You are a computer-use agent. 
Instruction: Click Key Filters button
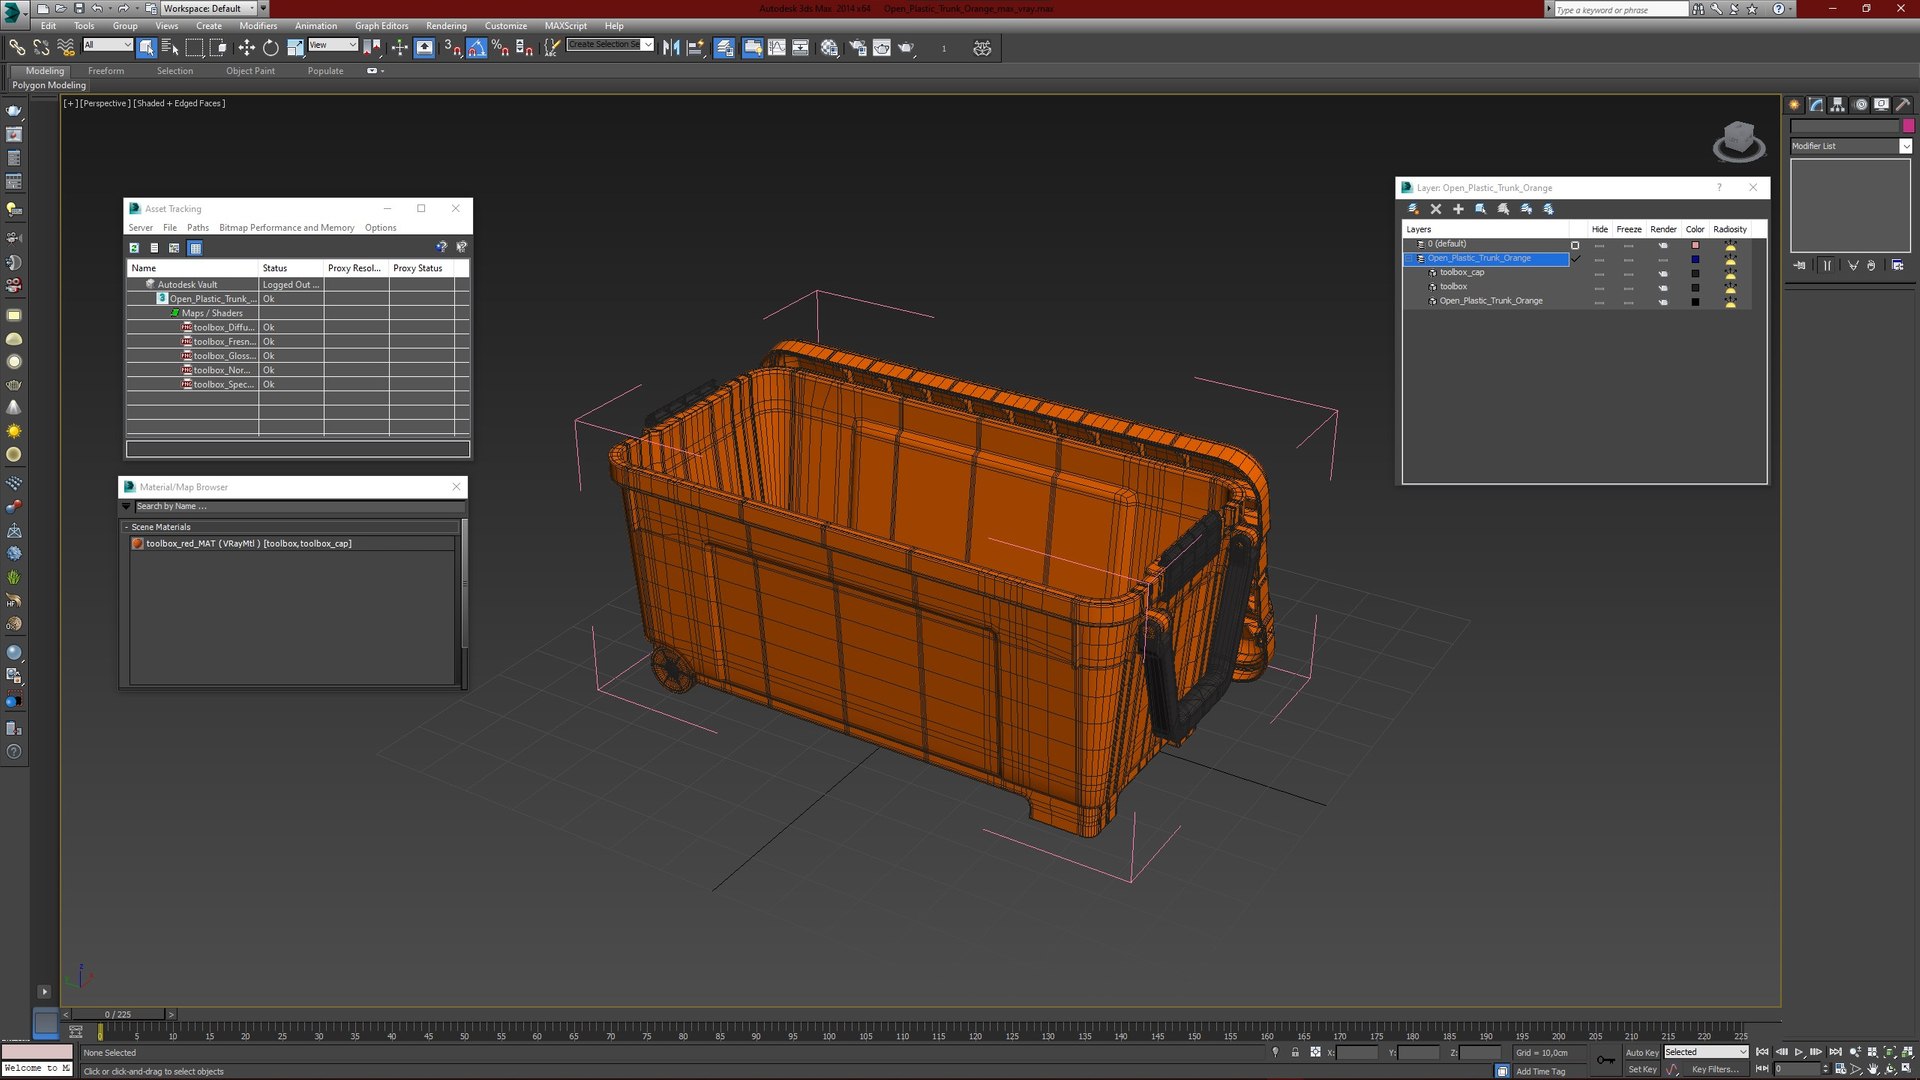[x=1715, y=1069]
